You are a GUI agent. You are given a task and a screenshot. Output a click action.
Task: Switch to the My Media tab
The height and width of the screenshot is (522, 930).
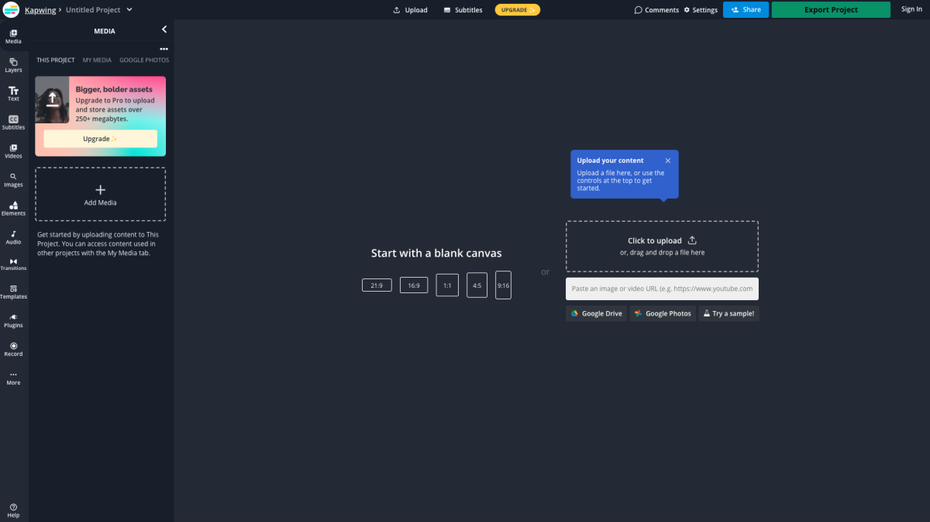(97, 60)
